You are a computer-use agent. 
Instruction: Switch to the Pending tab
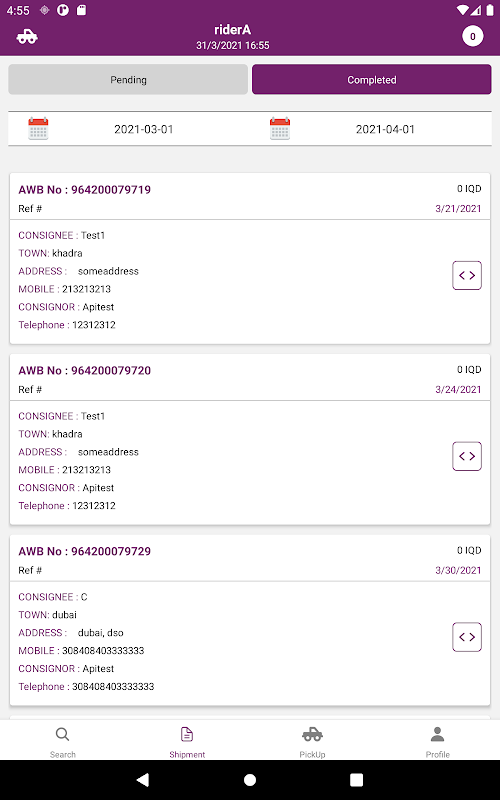[x=128, y=80]
